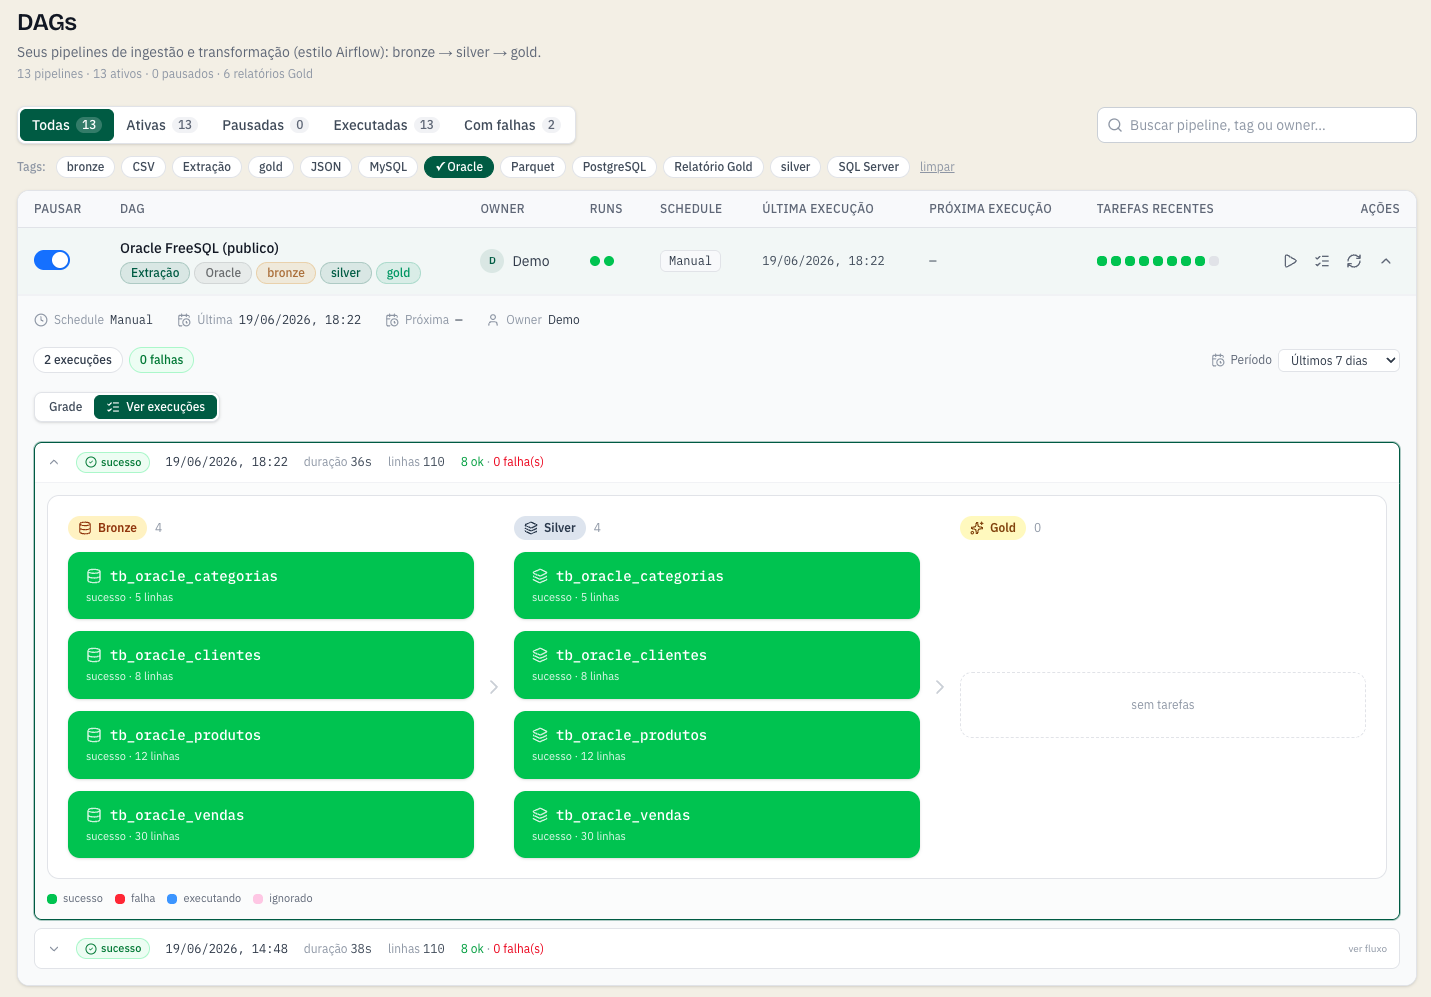Click the red falha legend swatch
Screen dimensions: 1431x997
[x=120, y=899]
